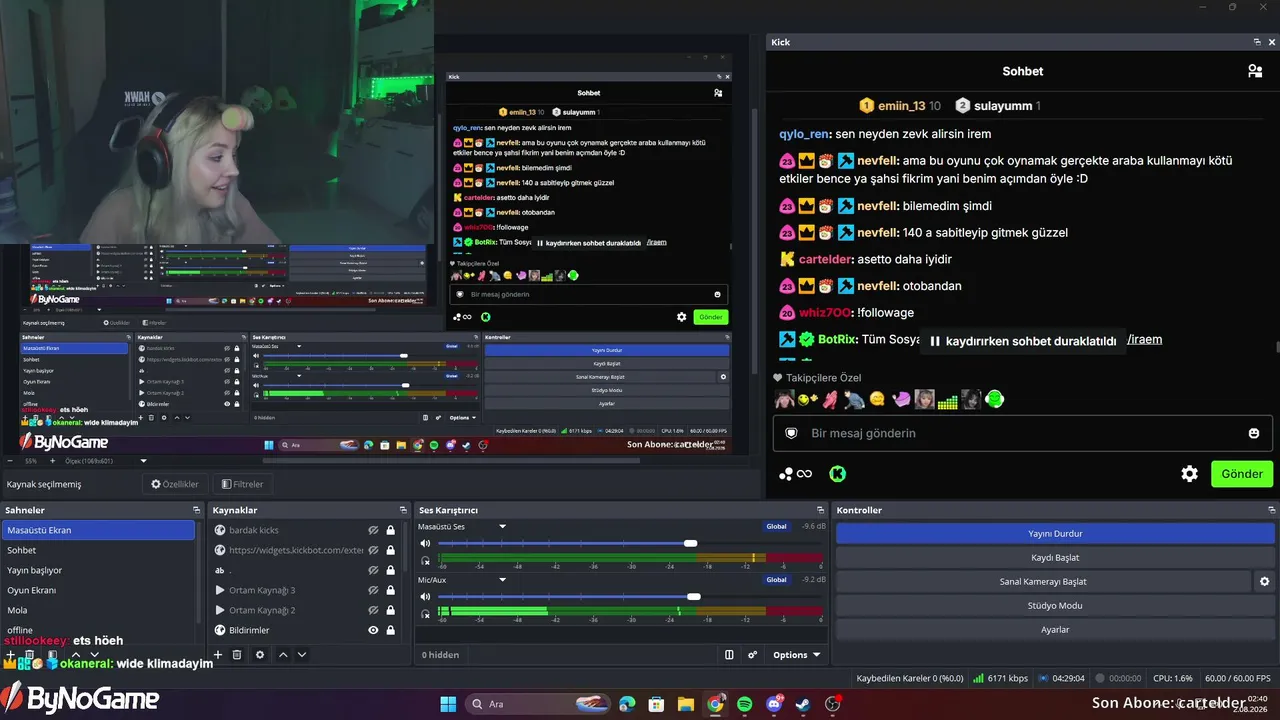The height and width of the screenshot is (720, 1280).
Task: Open Kick chat settings gear
Action: coord(1189,474)
